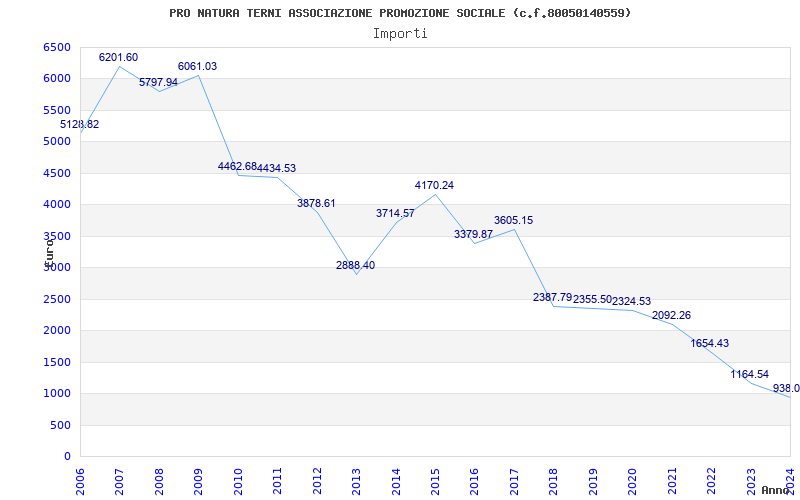Select year 2008 on x-axis
800x500 pixels.
coord(159,482)
